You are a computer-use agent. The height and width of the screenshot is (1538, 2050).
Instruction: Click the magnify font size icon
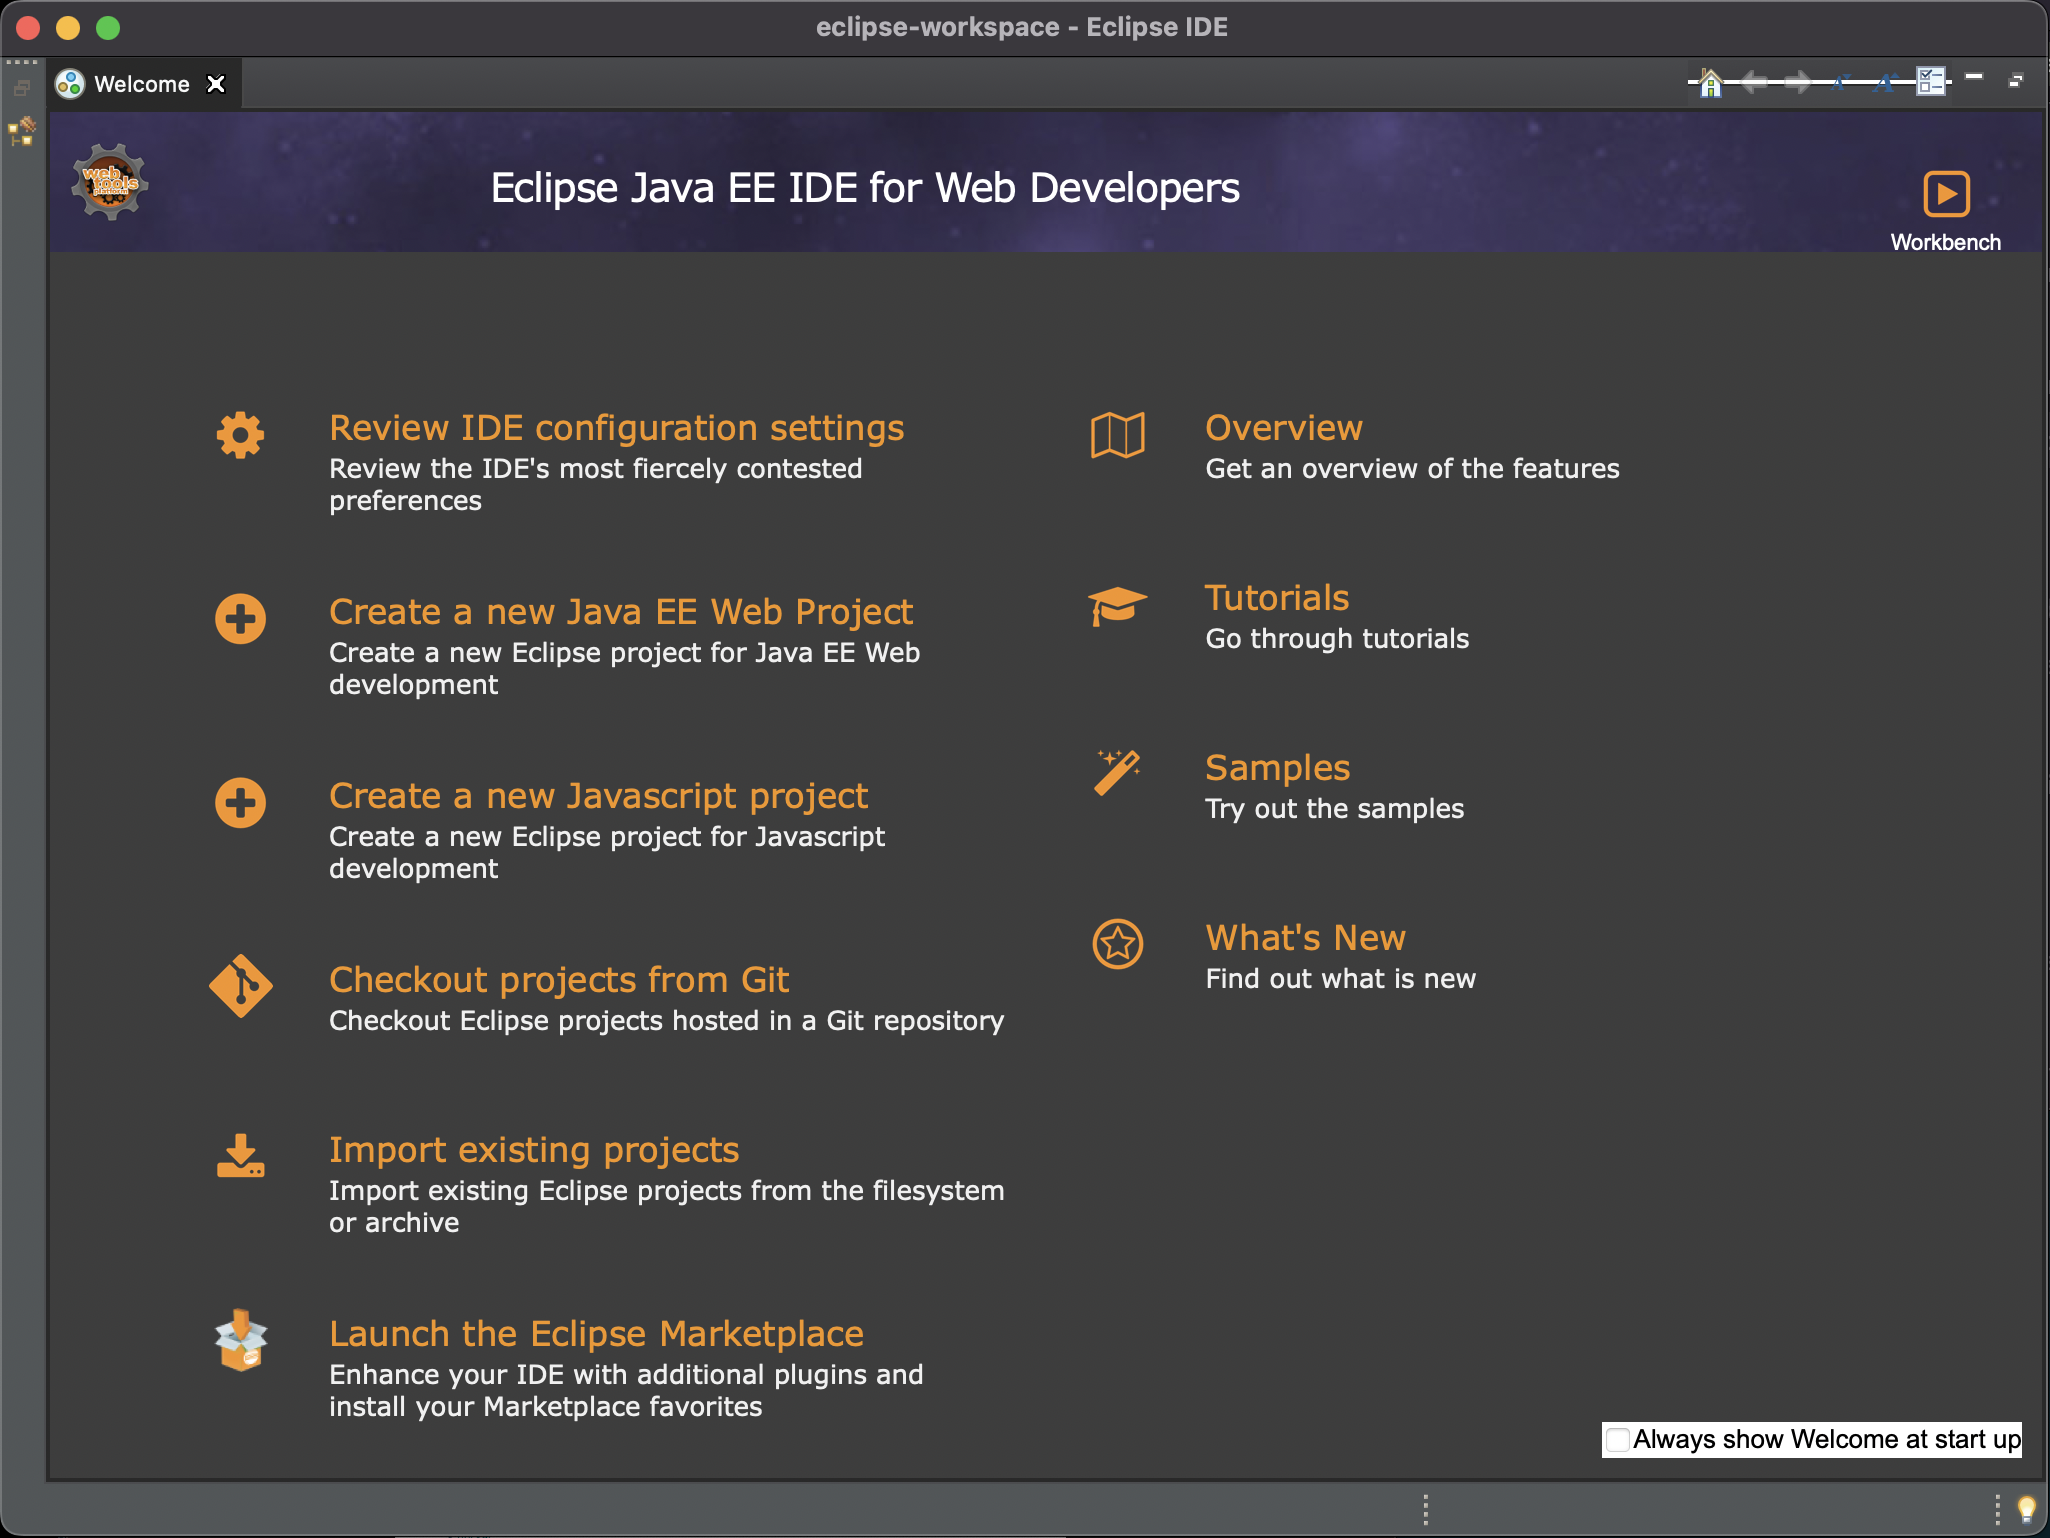1886,83
